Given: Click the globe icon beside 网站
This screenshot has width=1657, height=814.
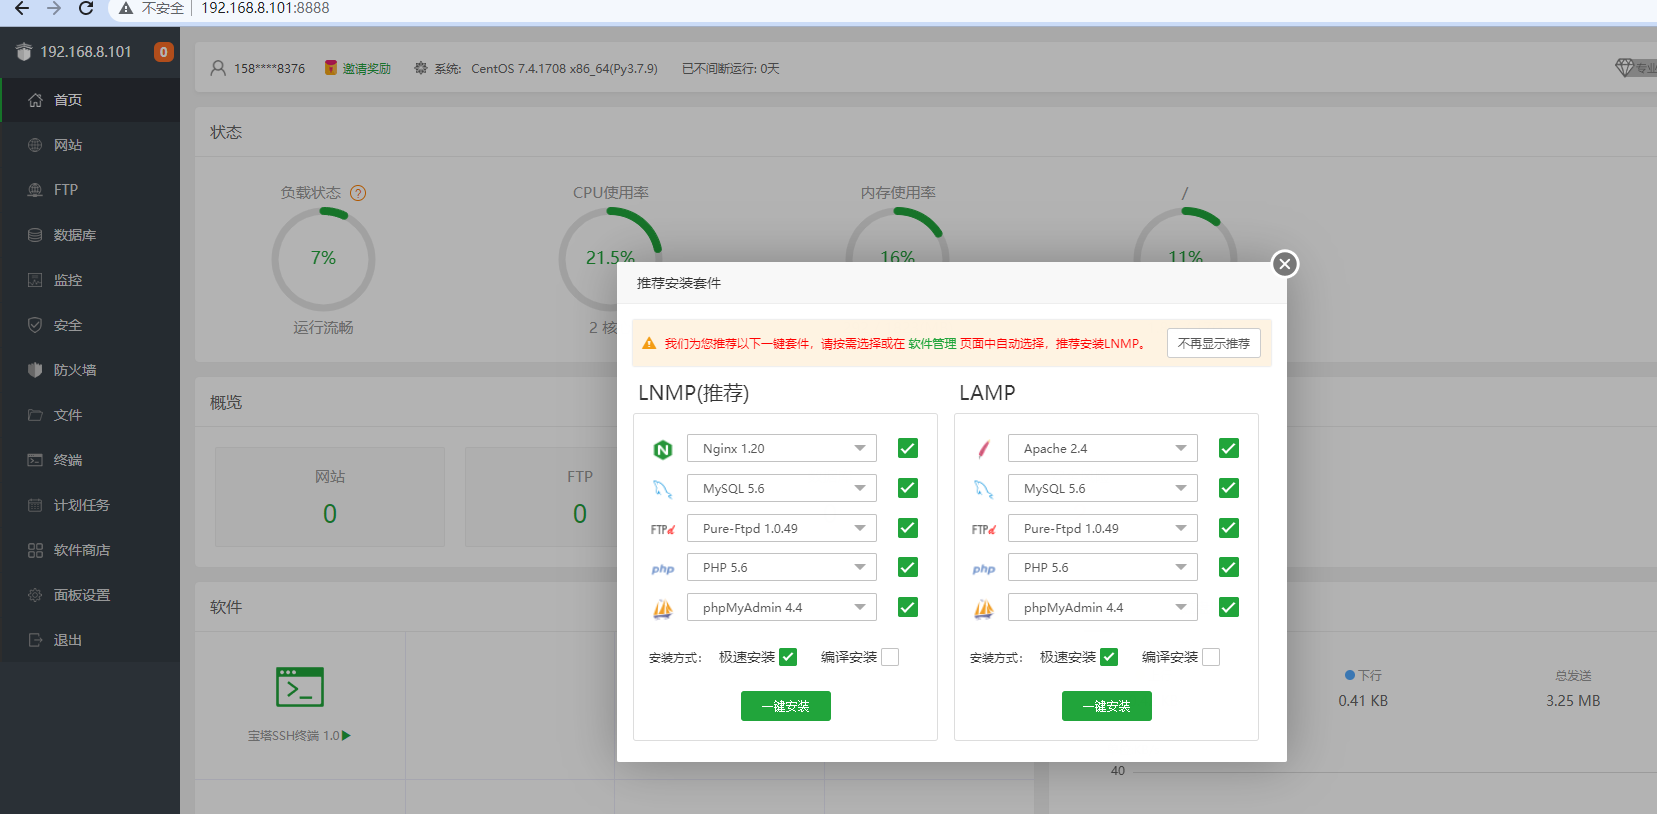Looking at the screenshot, I should click(x=35, y=145).
